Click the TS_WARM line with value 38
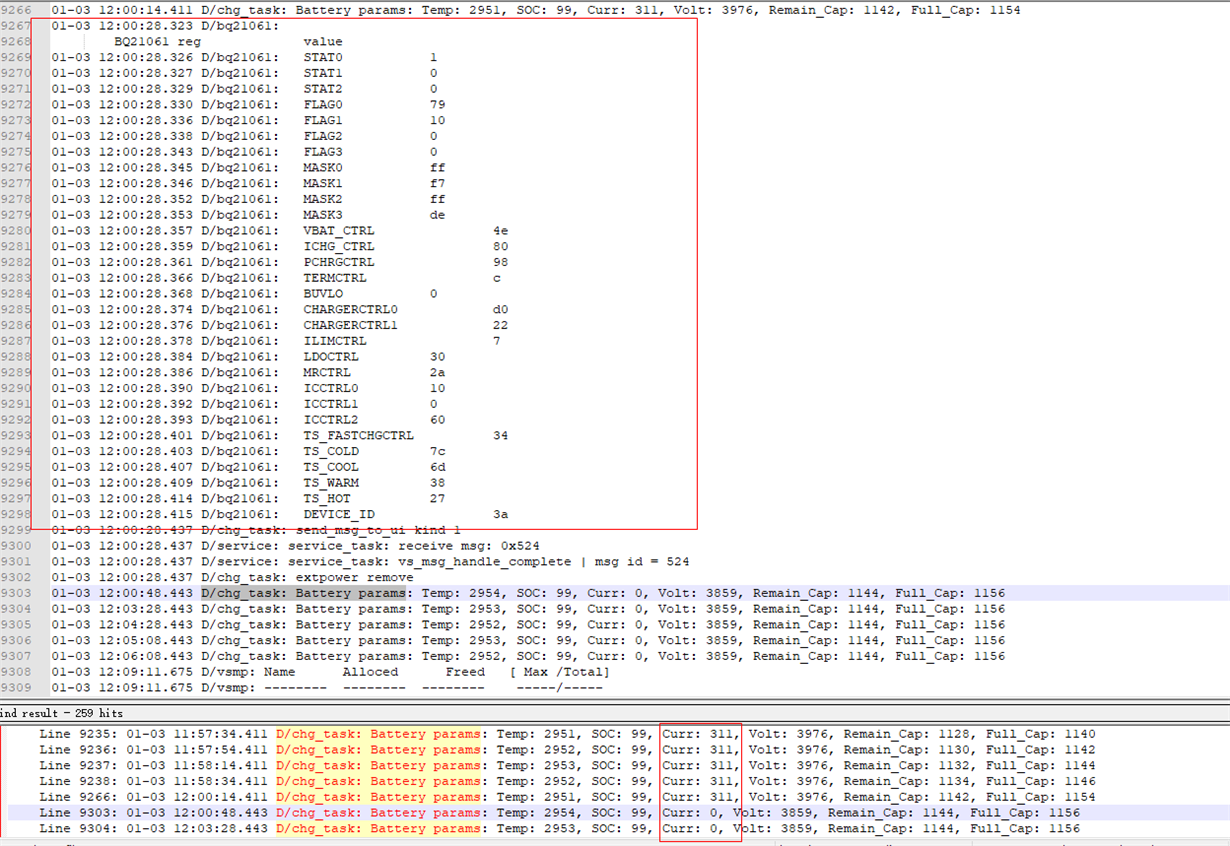 point(248,483)
